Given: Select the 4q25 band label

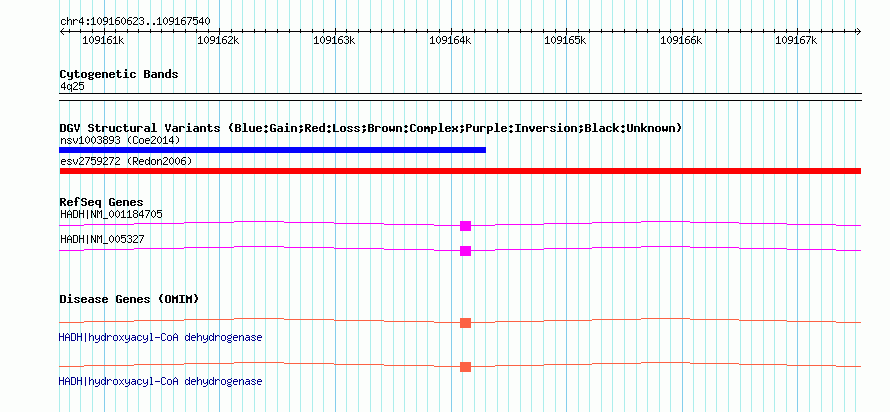Looking at the screenshot, I should [73, 86].
